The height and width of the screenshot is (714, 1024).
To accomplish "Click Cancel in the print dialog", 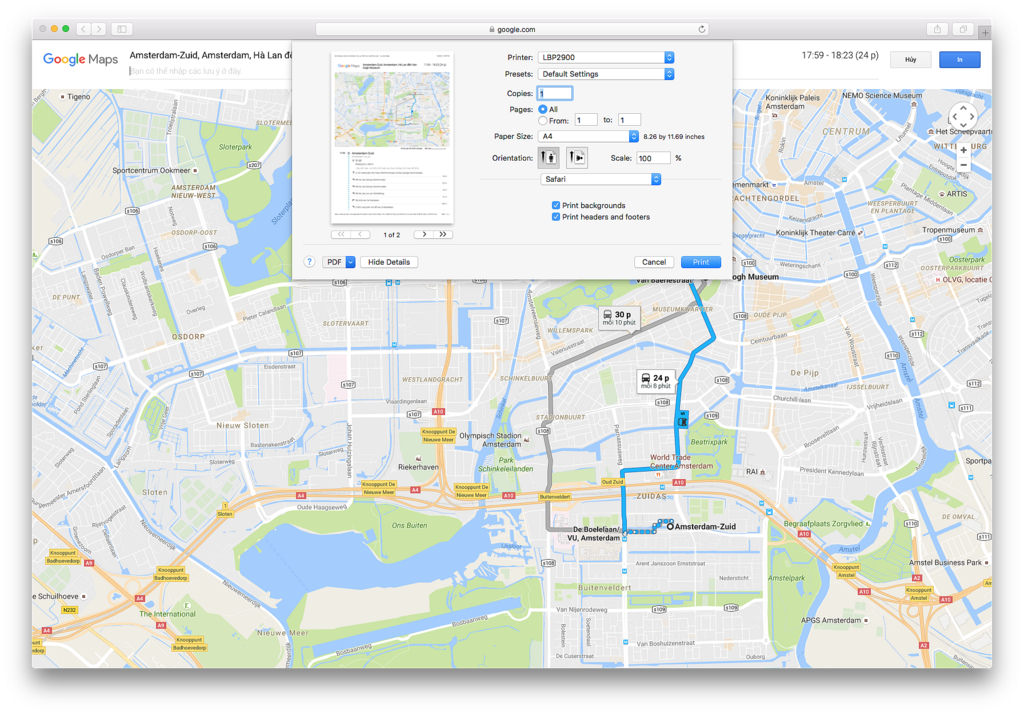I will click(654, 262).
